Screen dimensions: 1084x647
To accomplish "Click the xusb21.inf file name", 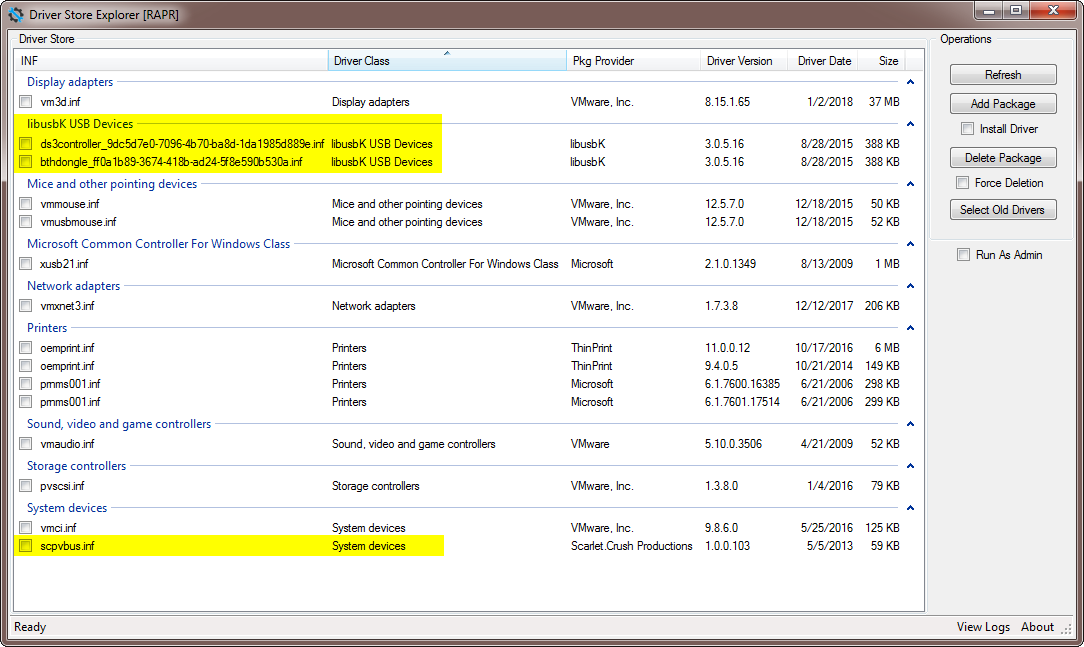I will (64, 263).
